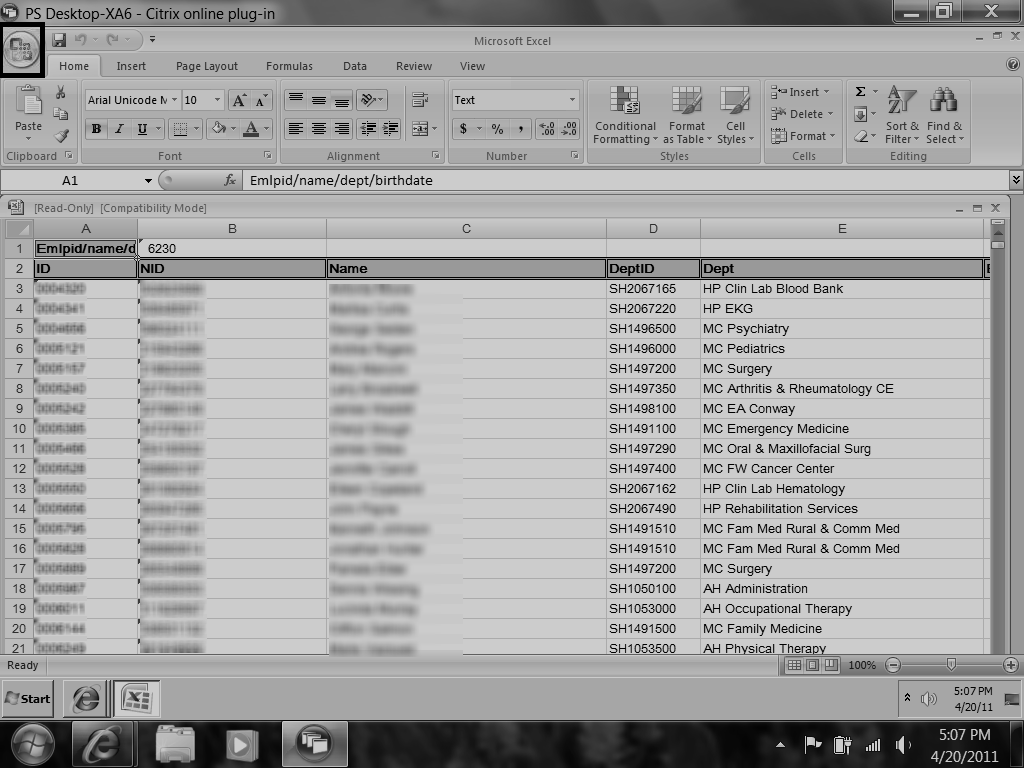The image size is (1024, 768).
Task: Center align text horizontally
Action: (319, 129)
